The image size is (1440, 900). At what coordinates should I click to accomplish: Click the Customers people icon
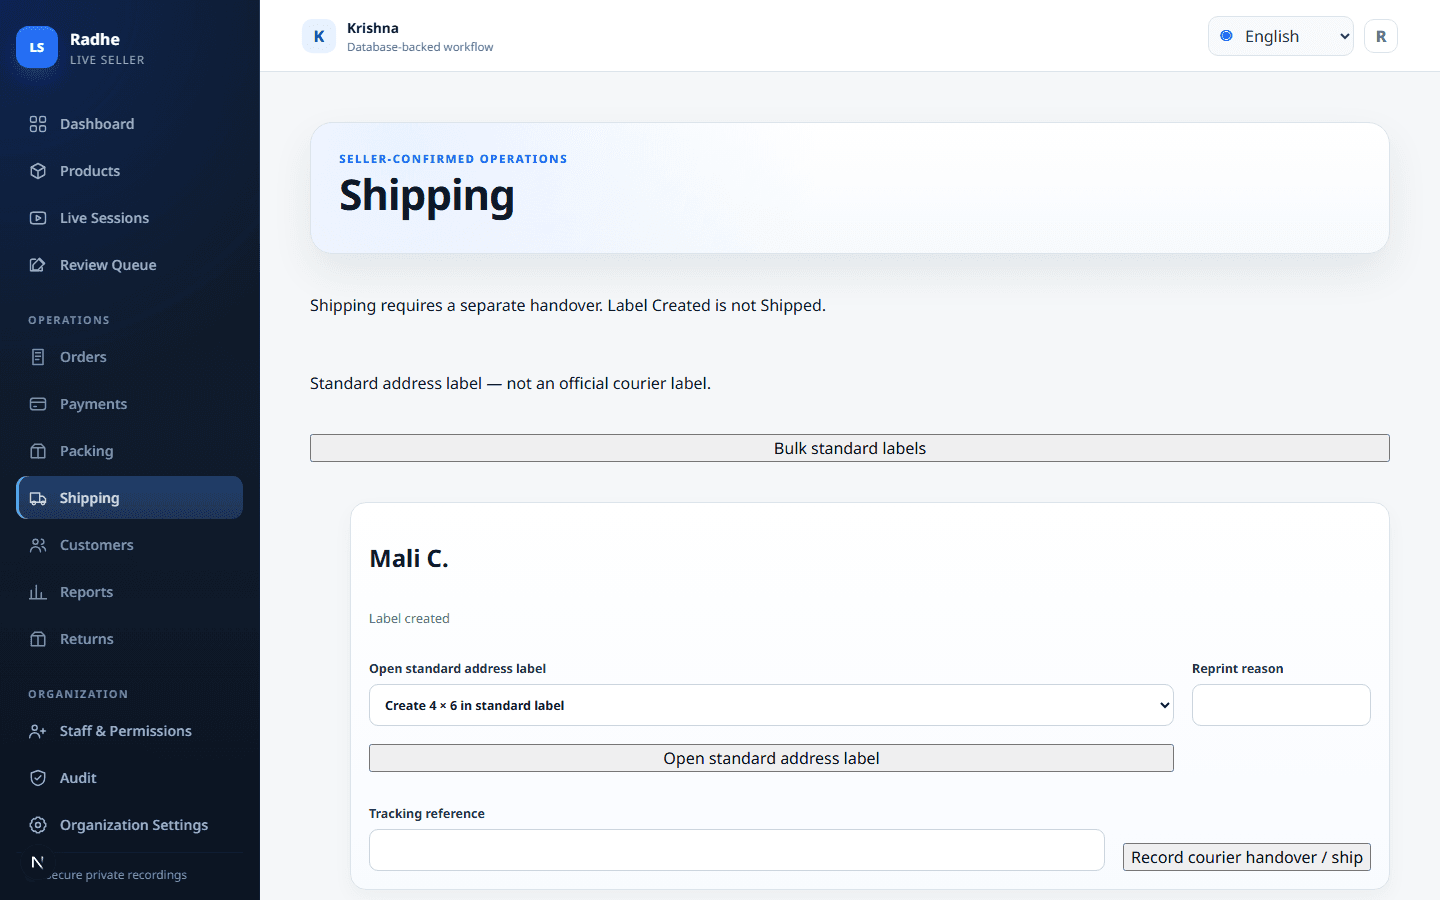[x=38, y=545]
